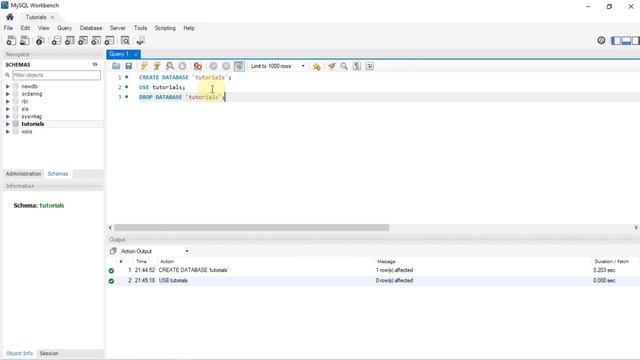The width and height of the screenshot is (640, 360).
Task: Run Explain on current statement
Action: [169, 66]
